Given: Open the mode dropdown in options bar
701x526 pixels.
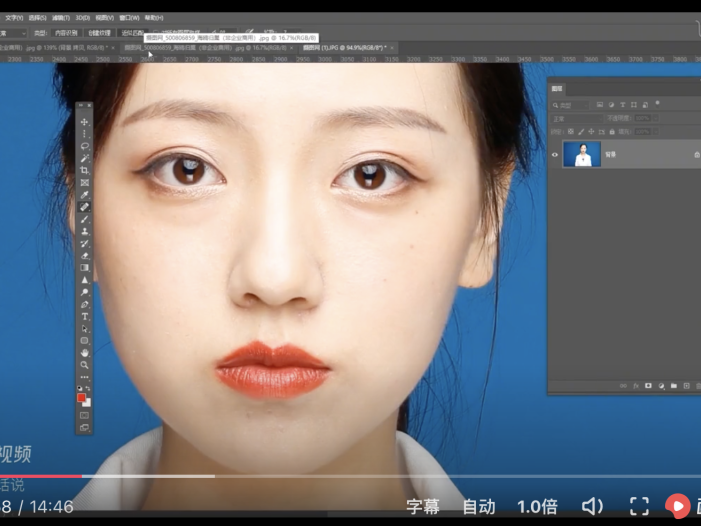Looking at the screenshot, I should pos(13,33).
